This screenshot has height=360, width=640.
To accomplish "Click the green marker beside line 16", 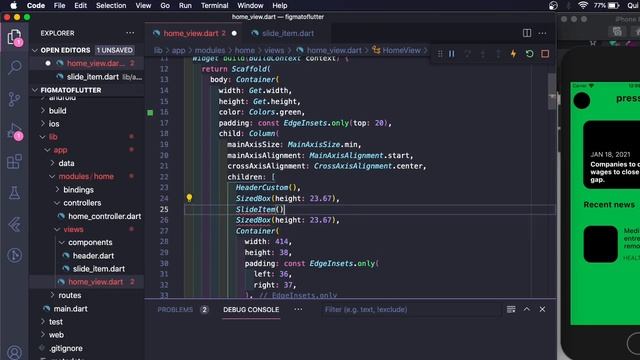I will (150, 112).
